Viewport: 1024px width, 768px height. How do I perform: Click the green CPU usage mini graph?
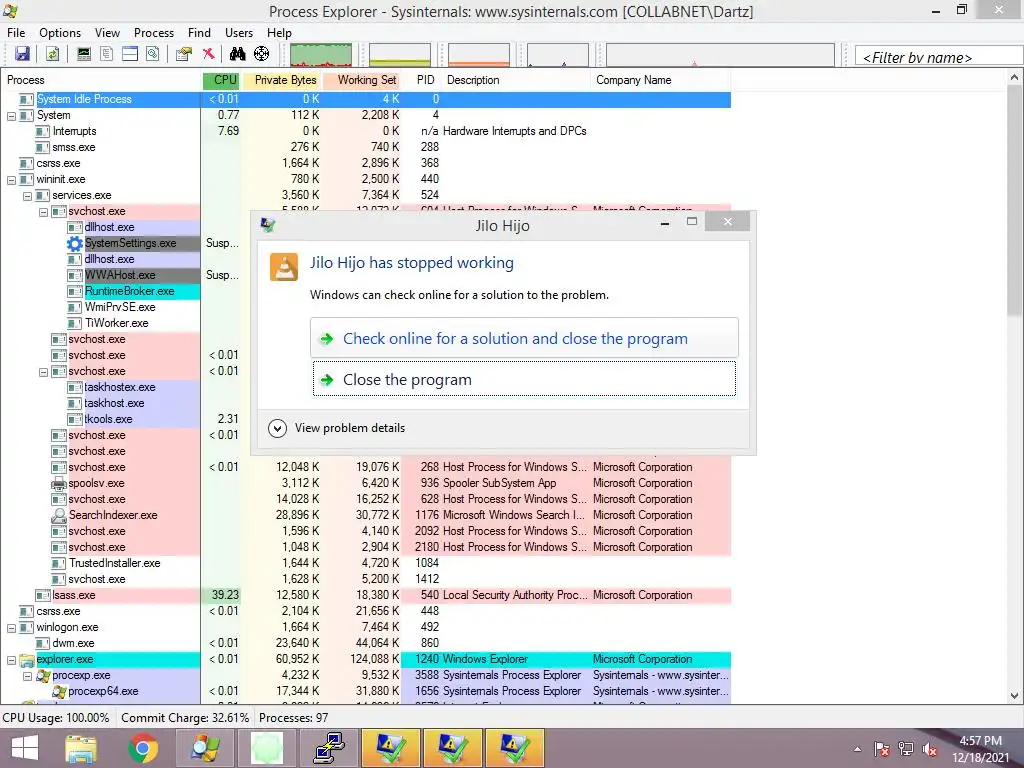tap(321, 55)
